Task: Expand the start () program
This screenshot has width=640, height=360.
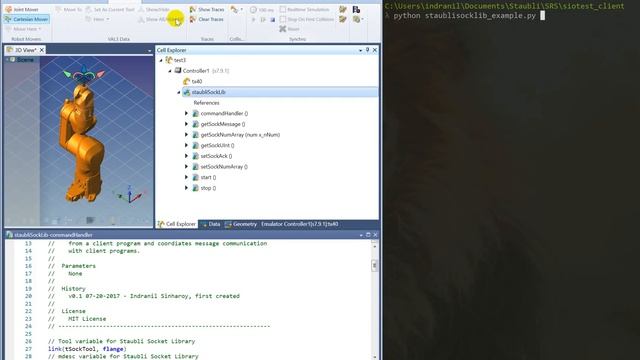Action: point(186,177)
